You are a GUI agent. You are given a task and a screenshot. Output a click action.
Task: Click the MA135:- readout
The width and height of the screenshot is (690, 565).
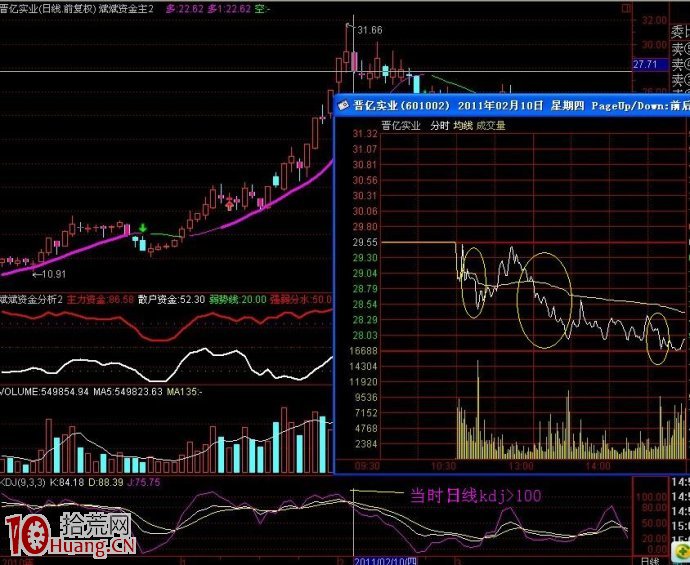coord(184,391)
